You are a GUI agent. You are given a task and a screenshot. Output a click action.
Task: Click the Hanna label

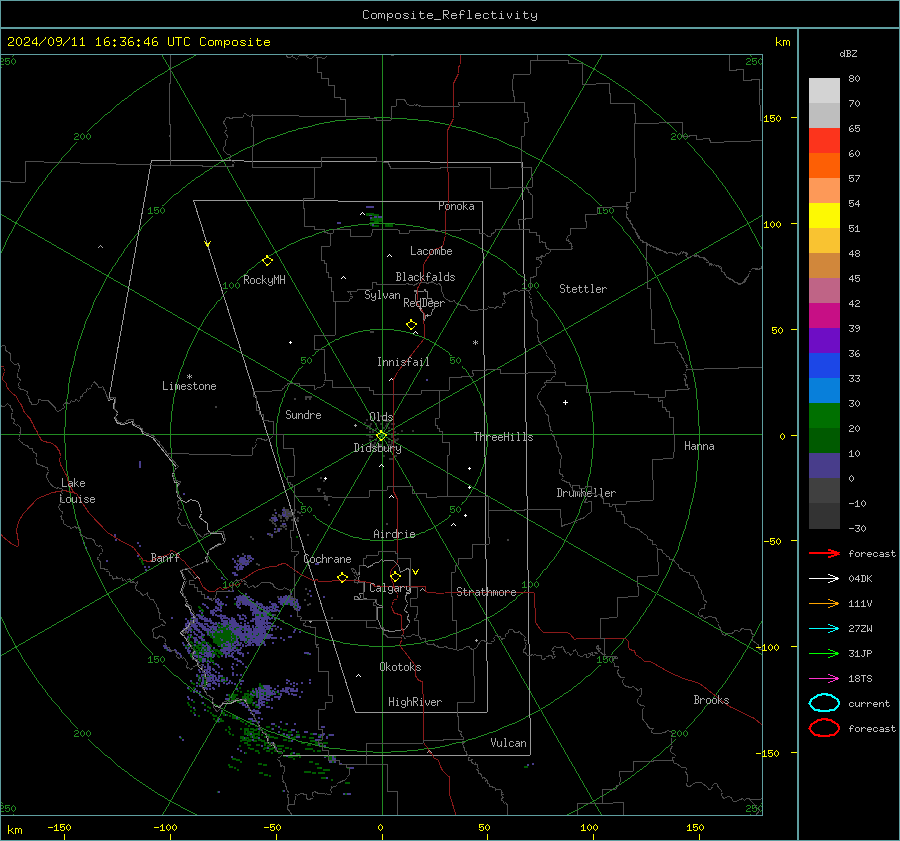click(x=699, y=446)
